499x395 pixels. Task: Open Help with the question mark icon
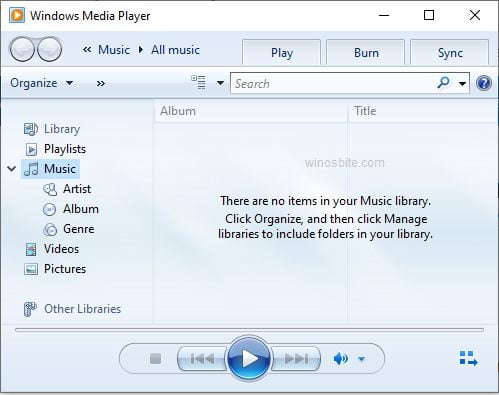tap(484, 83)
